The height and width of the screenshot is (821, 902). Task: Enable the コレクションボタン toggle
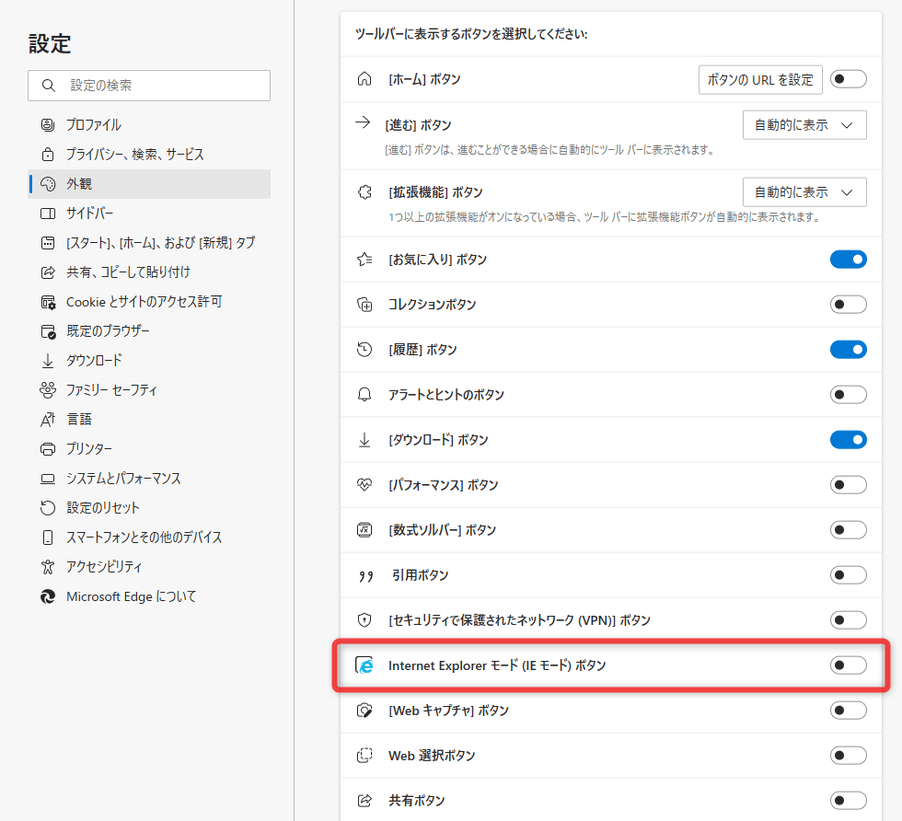click(x=848, y=304)
